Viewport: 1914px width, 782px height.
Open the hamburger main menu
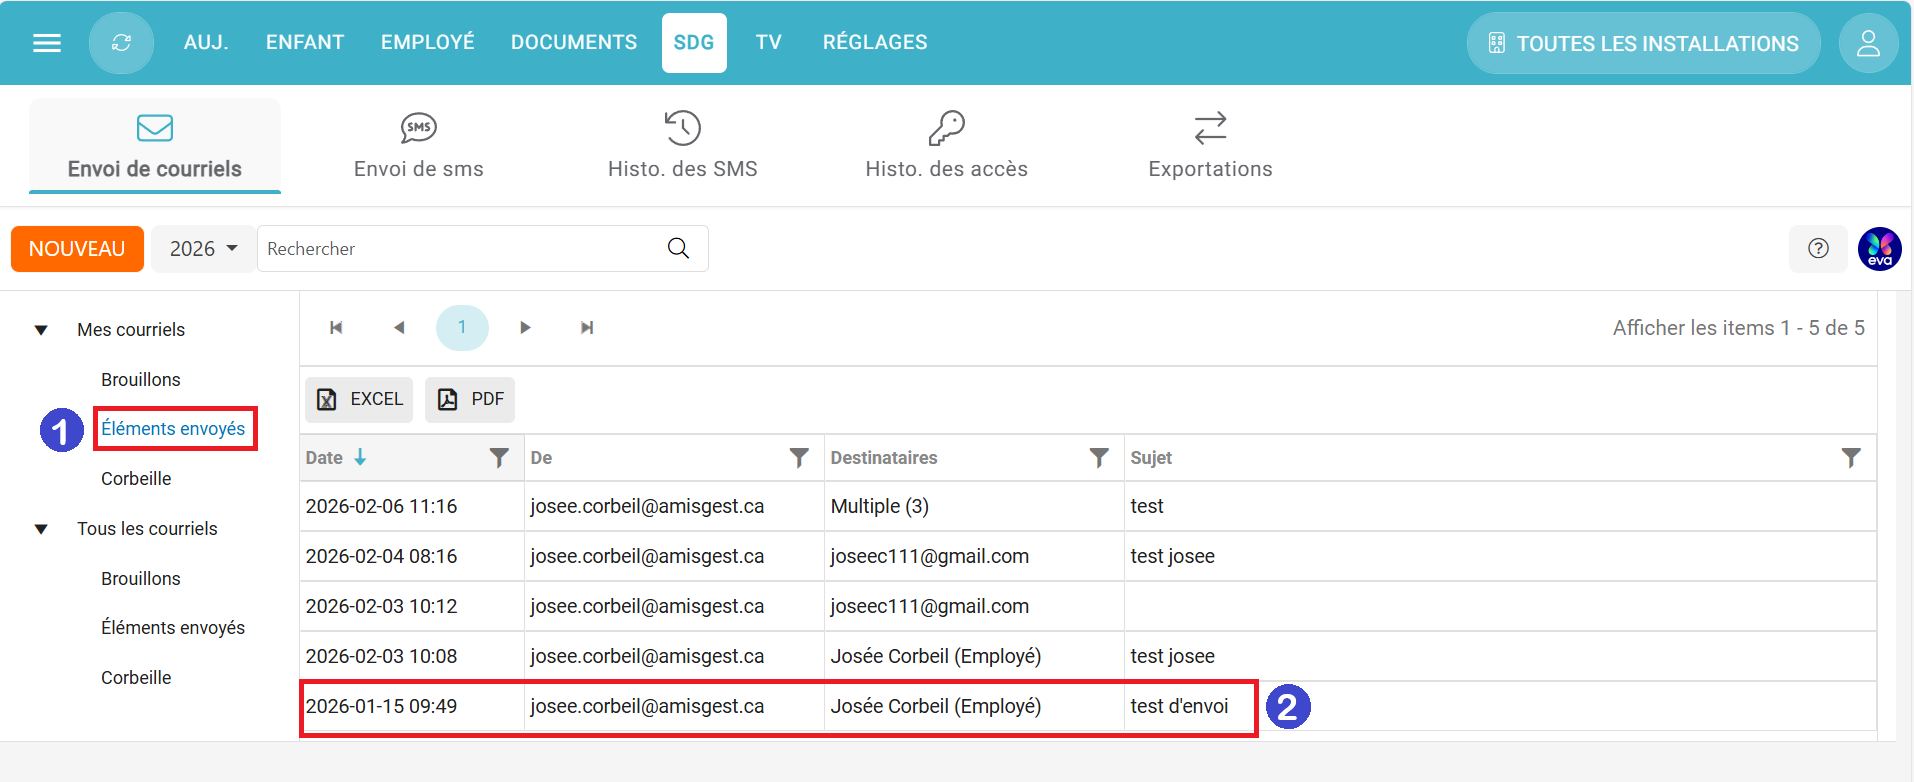pos(47,43)
